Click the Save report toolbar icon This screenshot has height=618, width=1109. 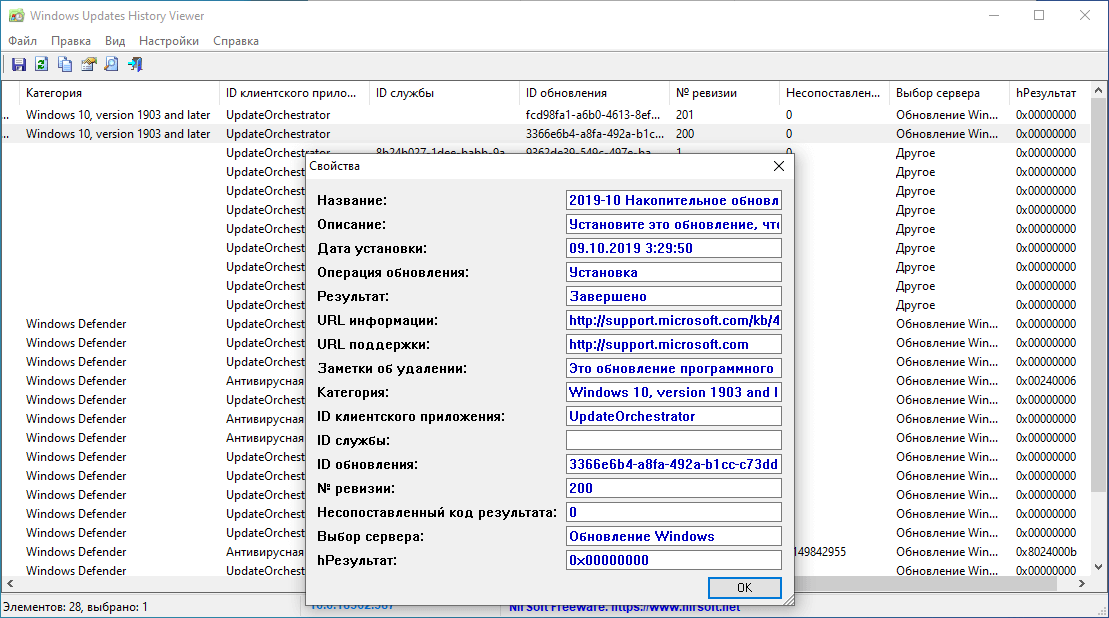[18, 63]
